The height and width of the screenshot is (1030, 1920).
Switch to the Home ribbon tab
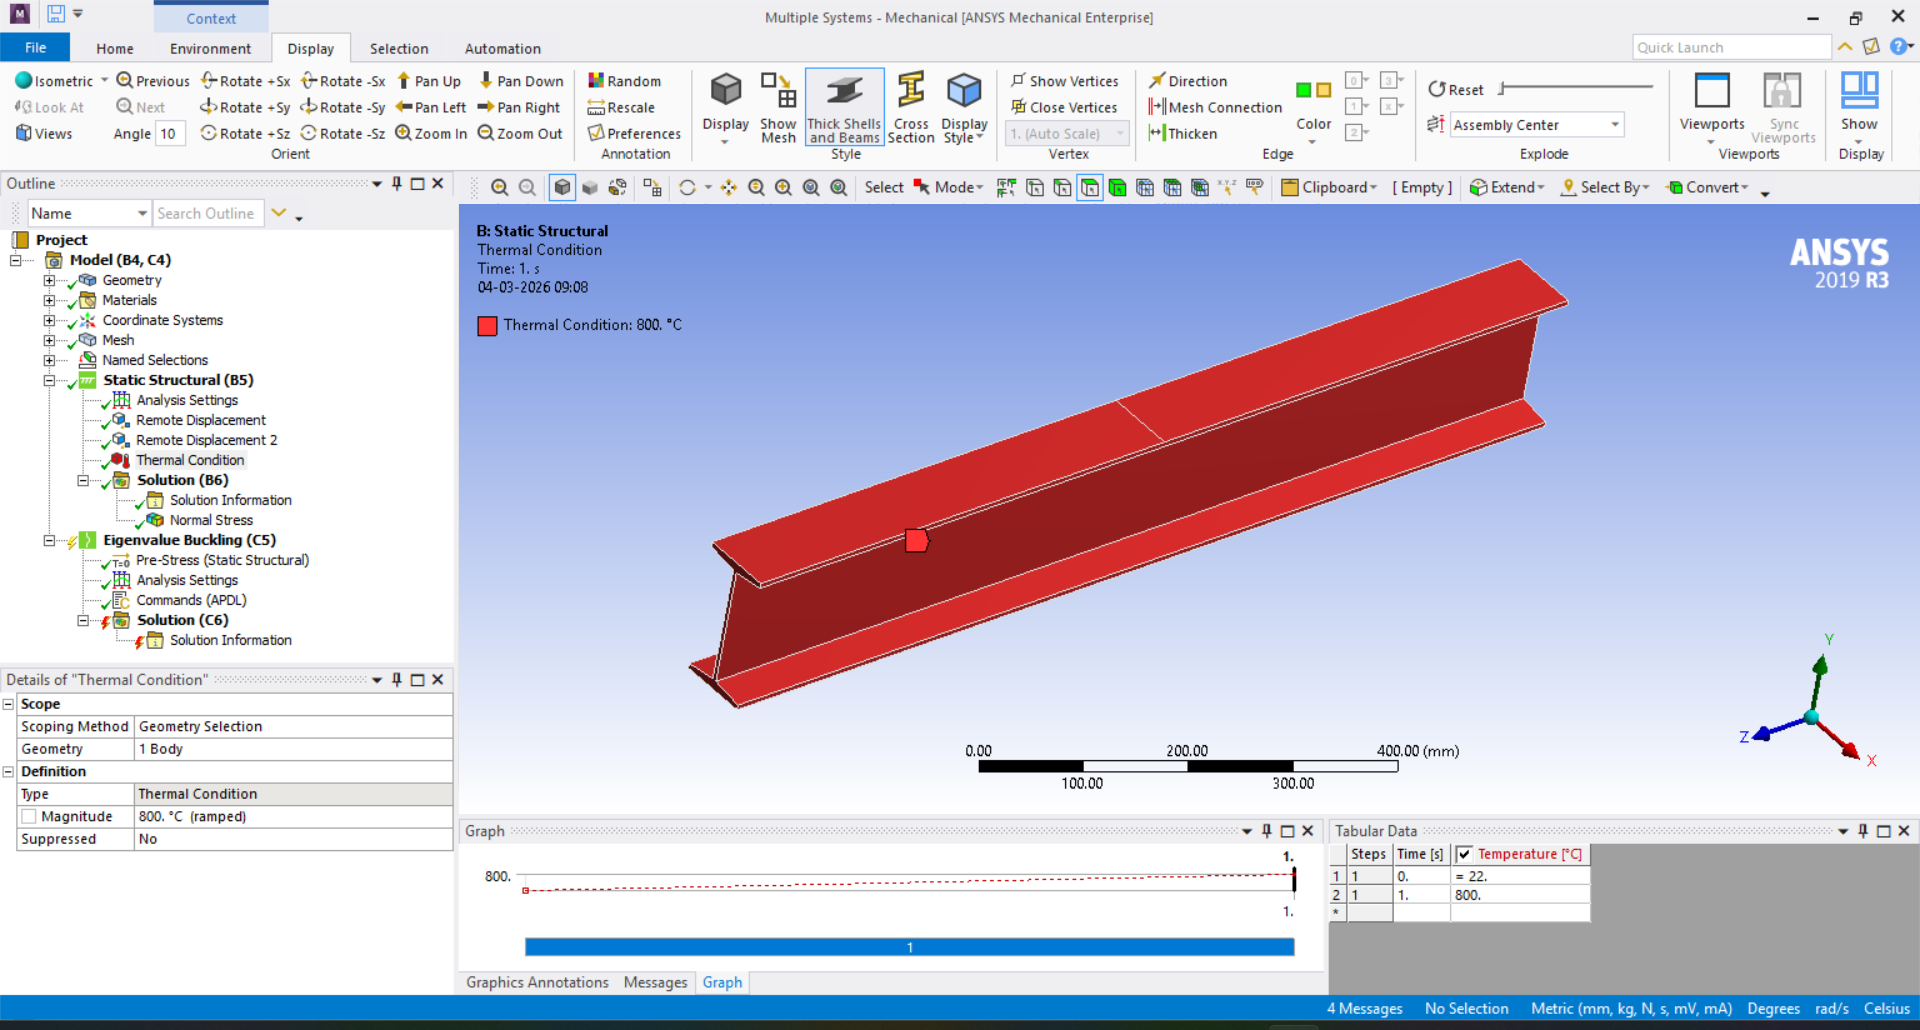[x=115, y=48]
